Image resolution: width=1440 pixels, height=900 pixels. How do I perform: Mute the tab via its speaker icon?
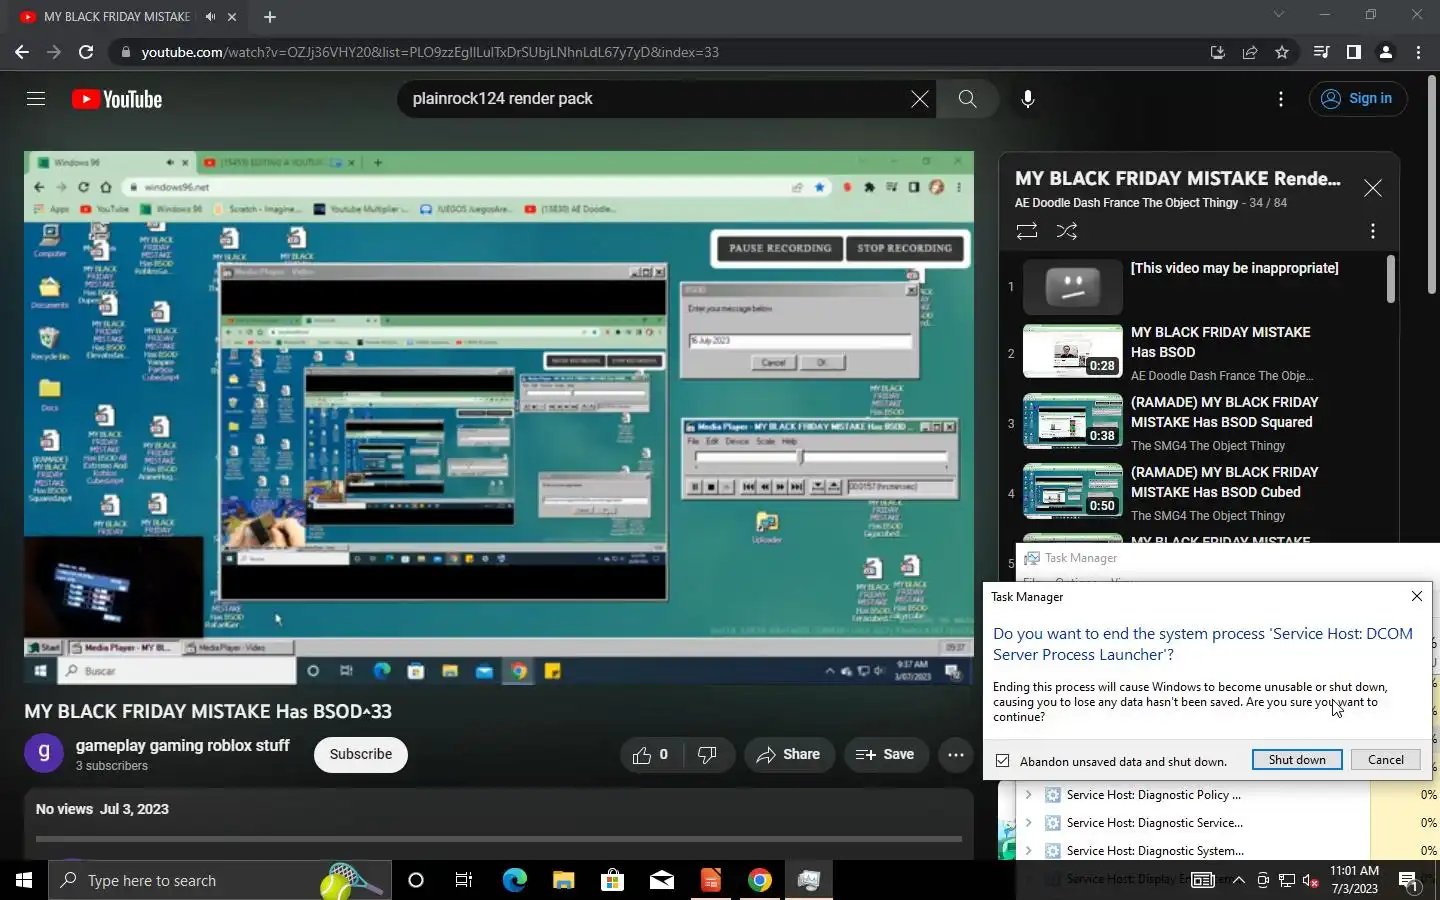coord(210,17)
